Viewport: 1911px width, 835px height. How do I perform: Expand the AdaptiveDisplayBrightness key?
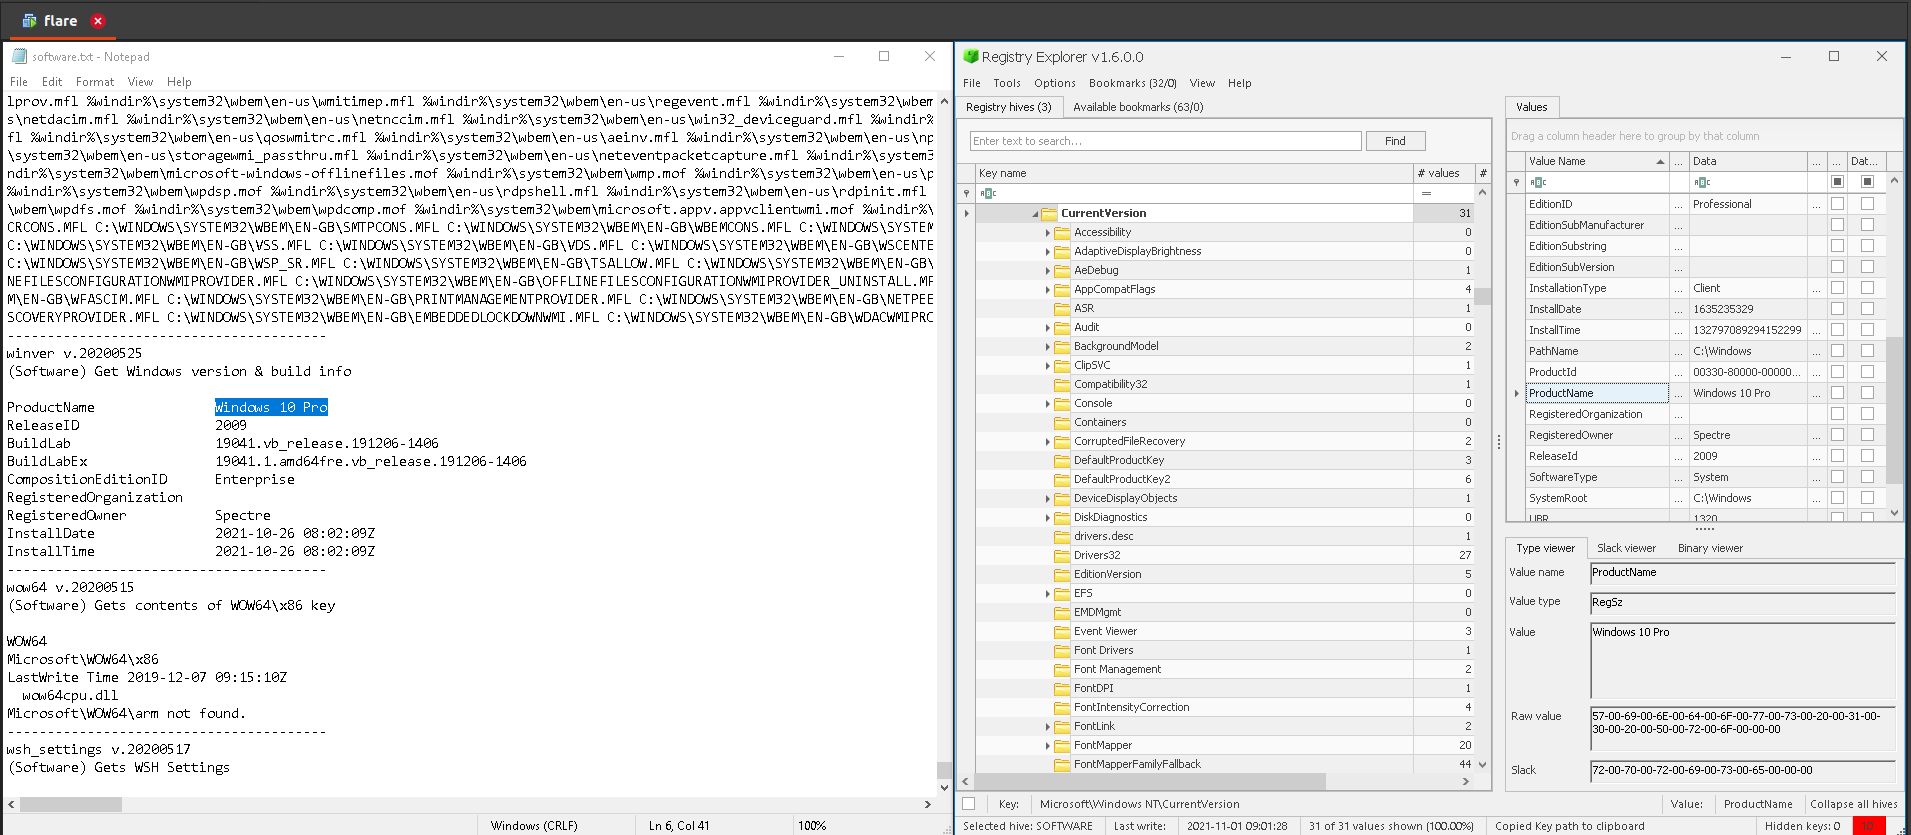tap(1048, 251)
